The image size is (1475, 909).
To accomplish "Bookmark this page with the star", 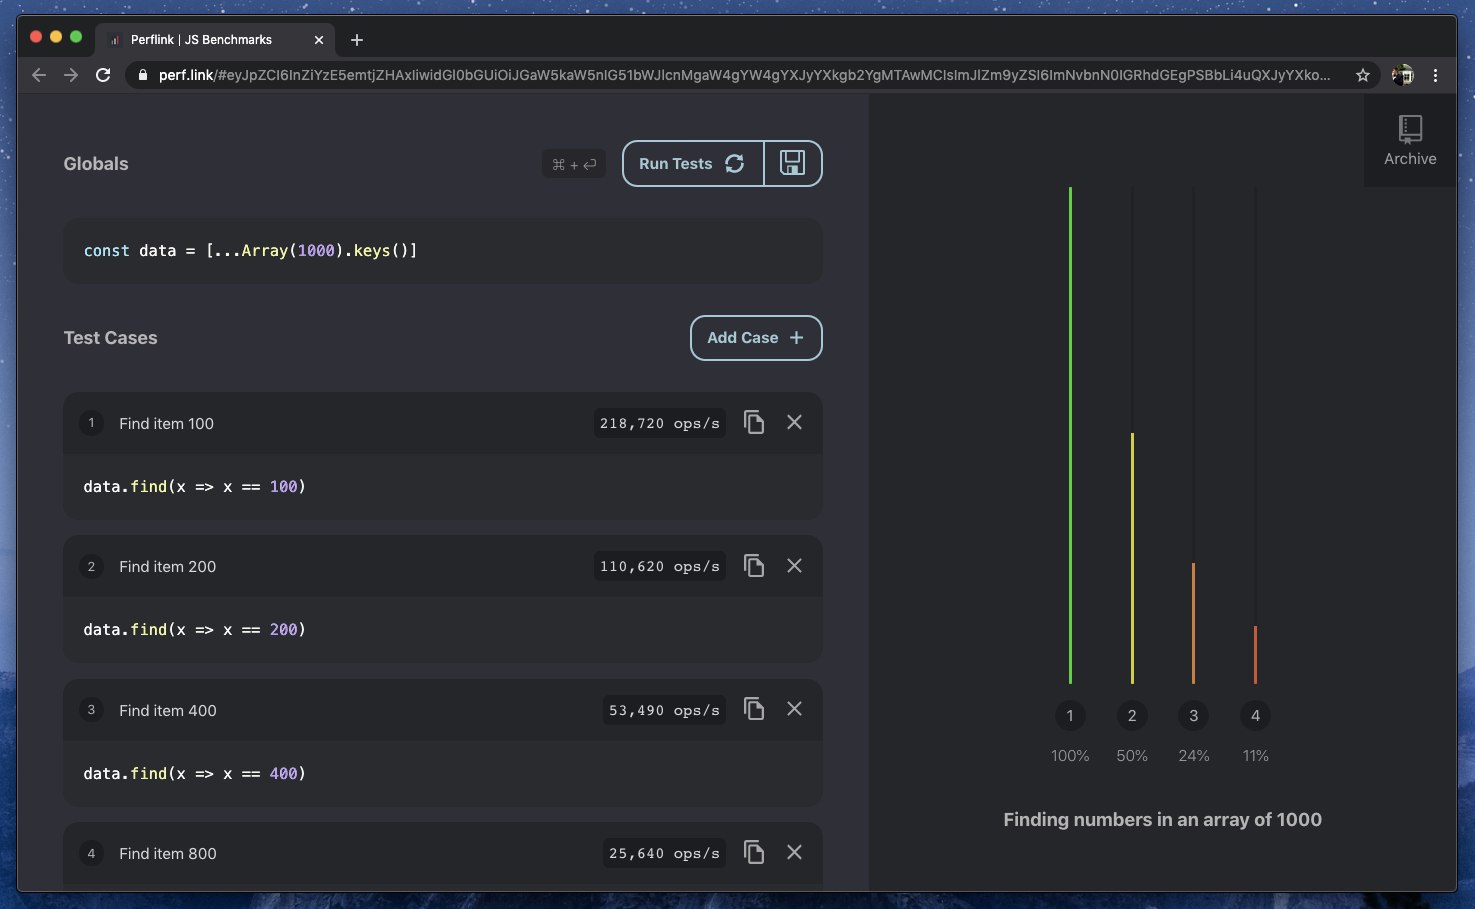I will point(1362,75).
